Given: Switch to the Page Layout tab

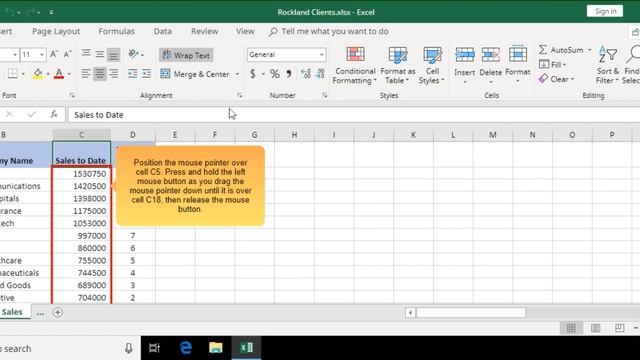Looking at the screenshot, I should point(56,31).
